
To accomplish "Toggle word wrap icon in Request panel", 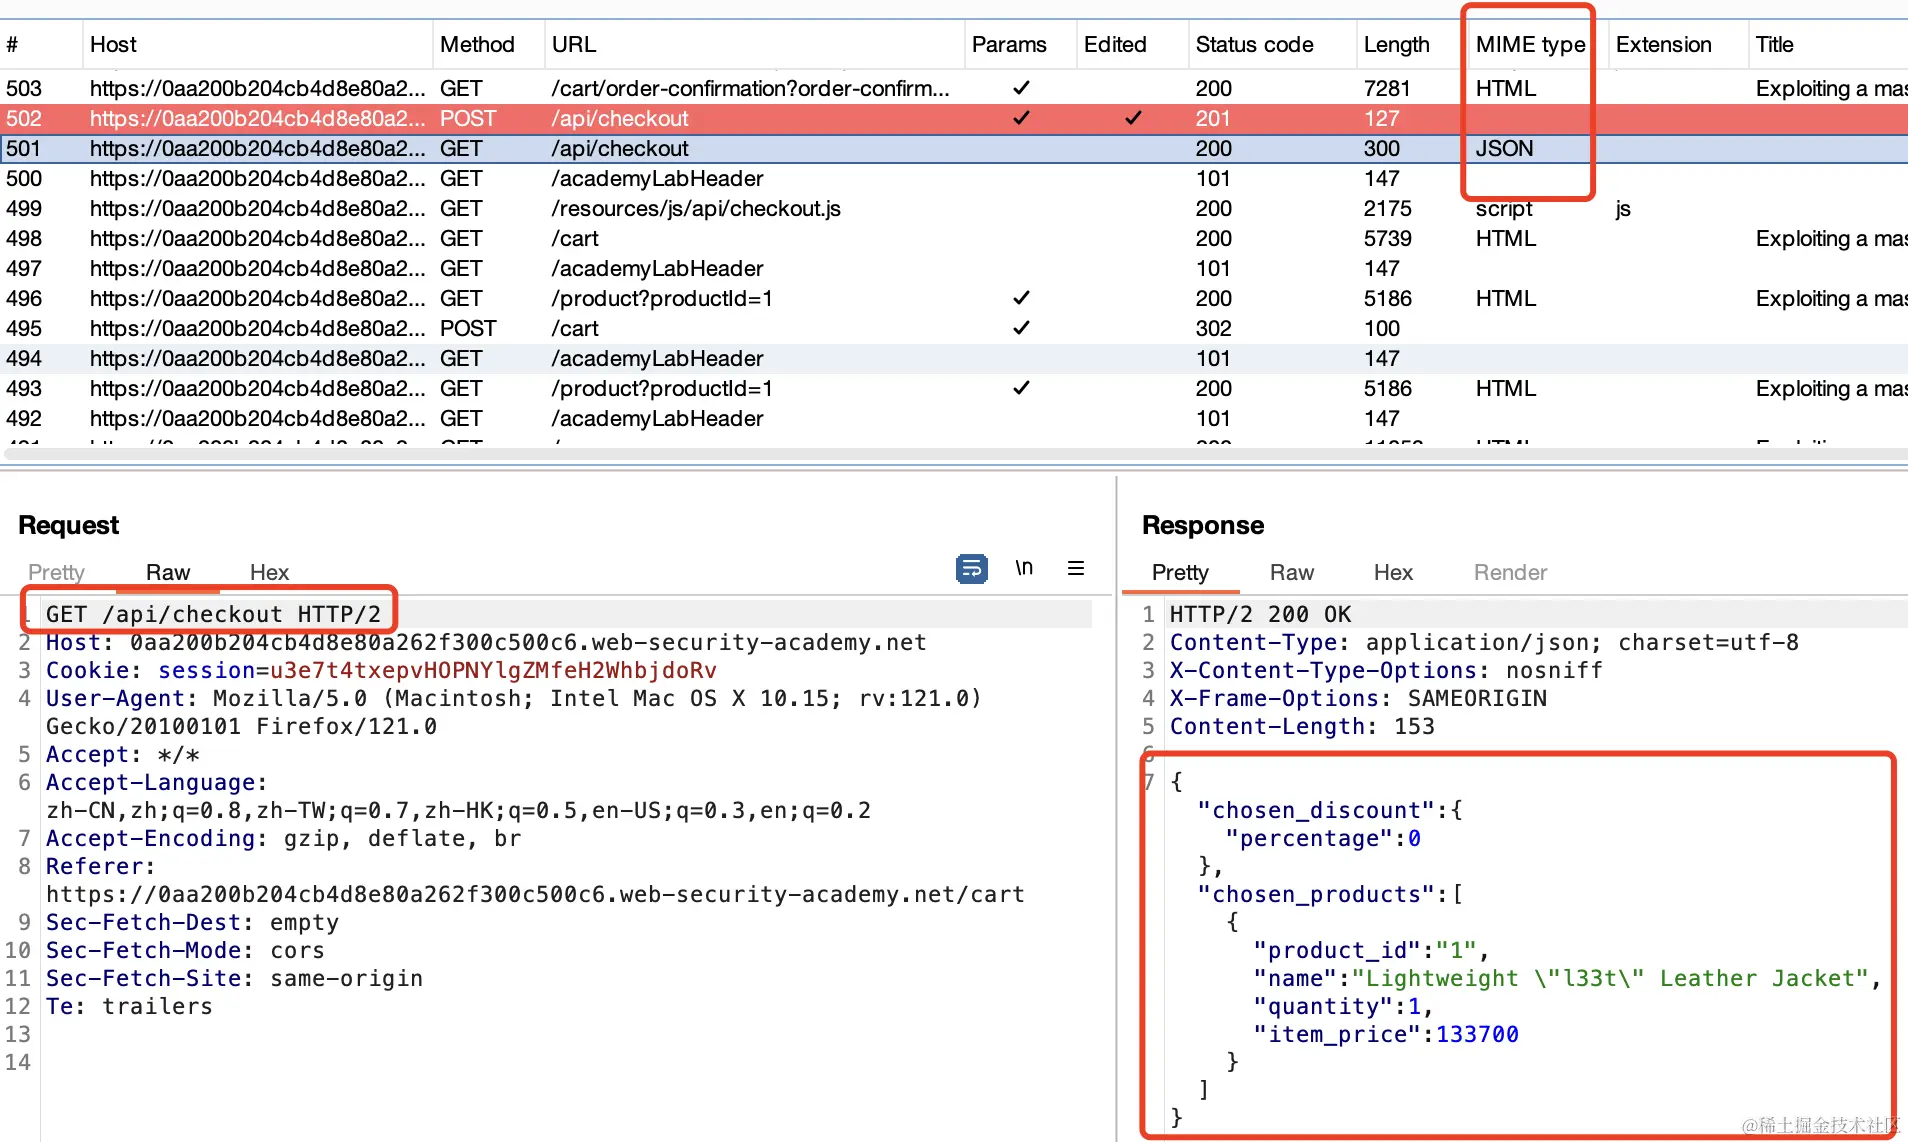I will point(971,568).
